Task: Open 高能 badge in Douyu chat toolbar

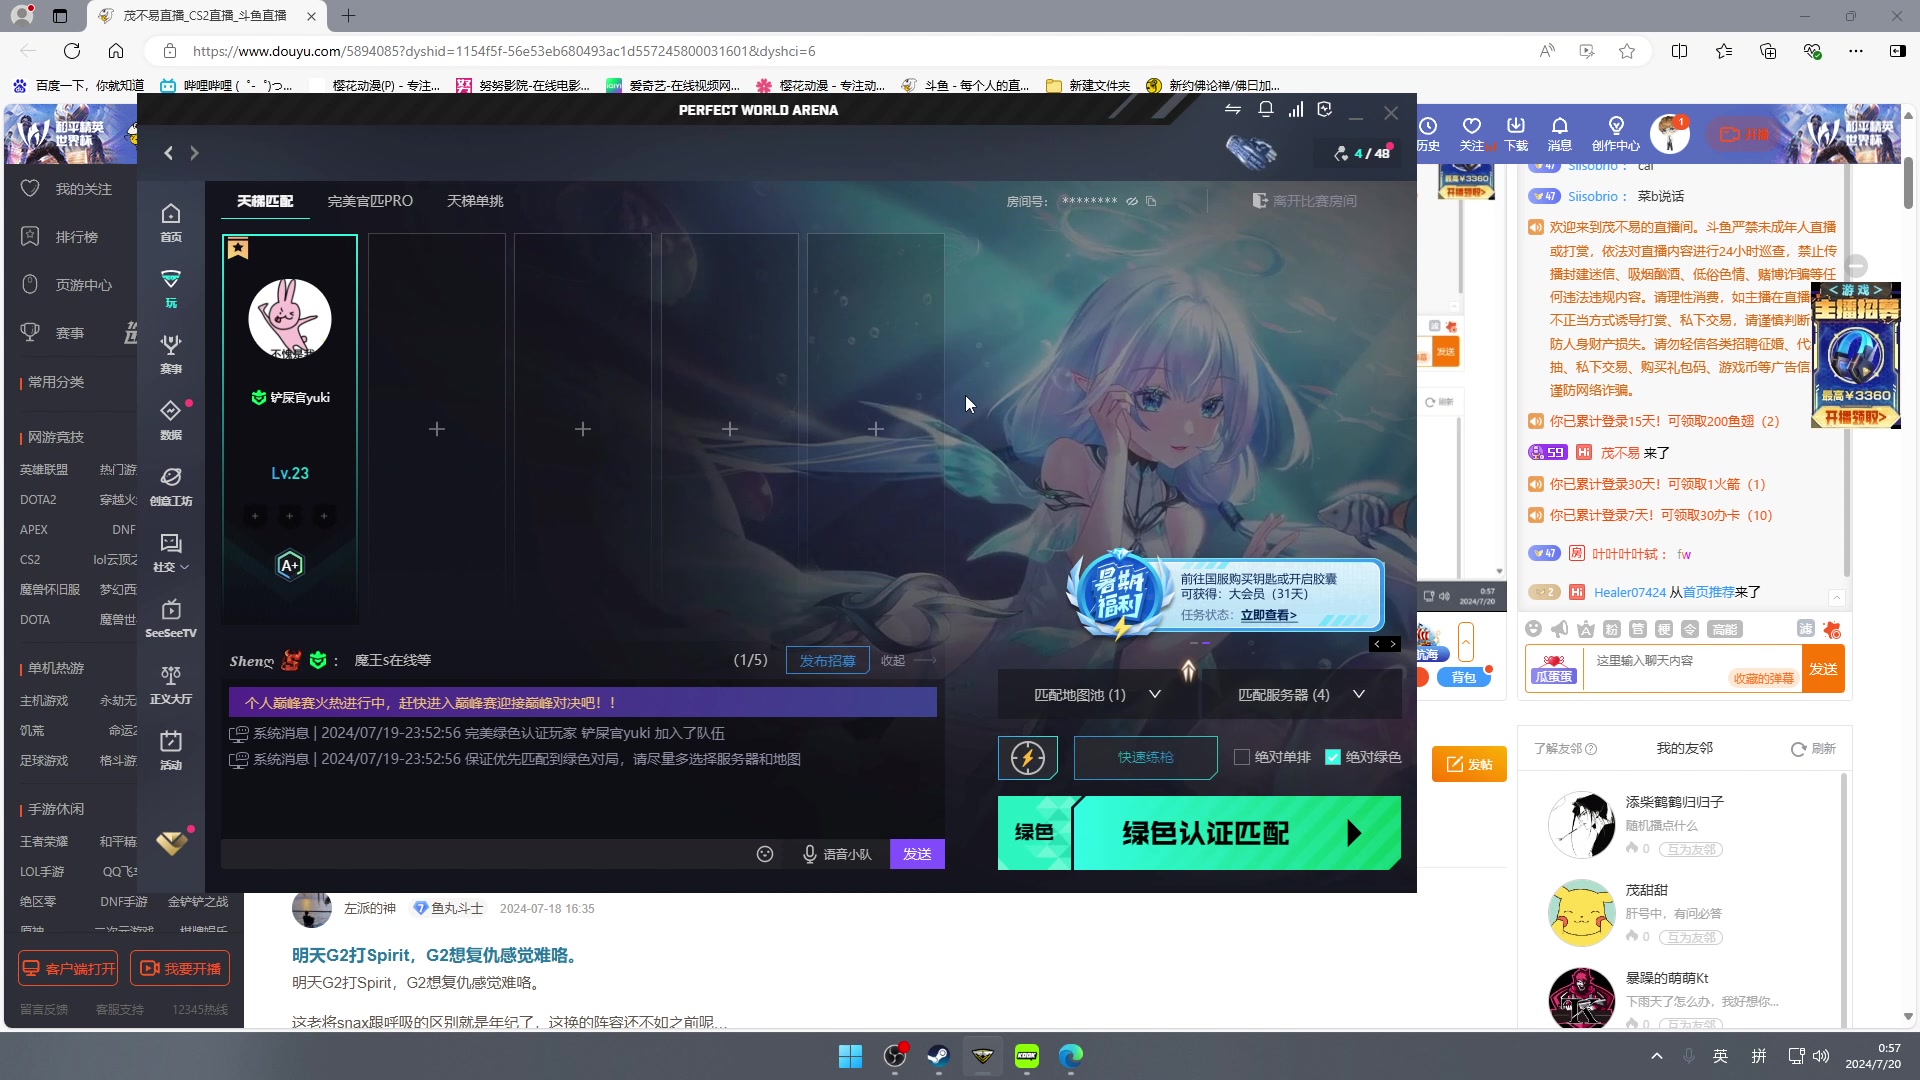Action: (1725, 629)
